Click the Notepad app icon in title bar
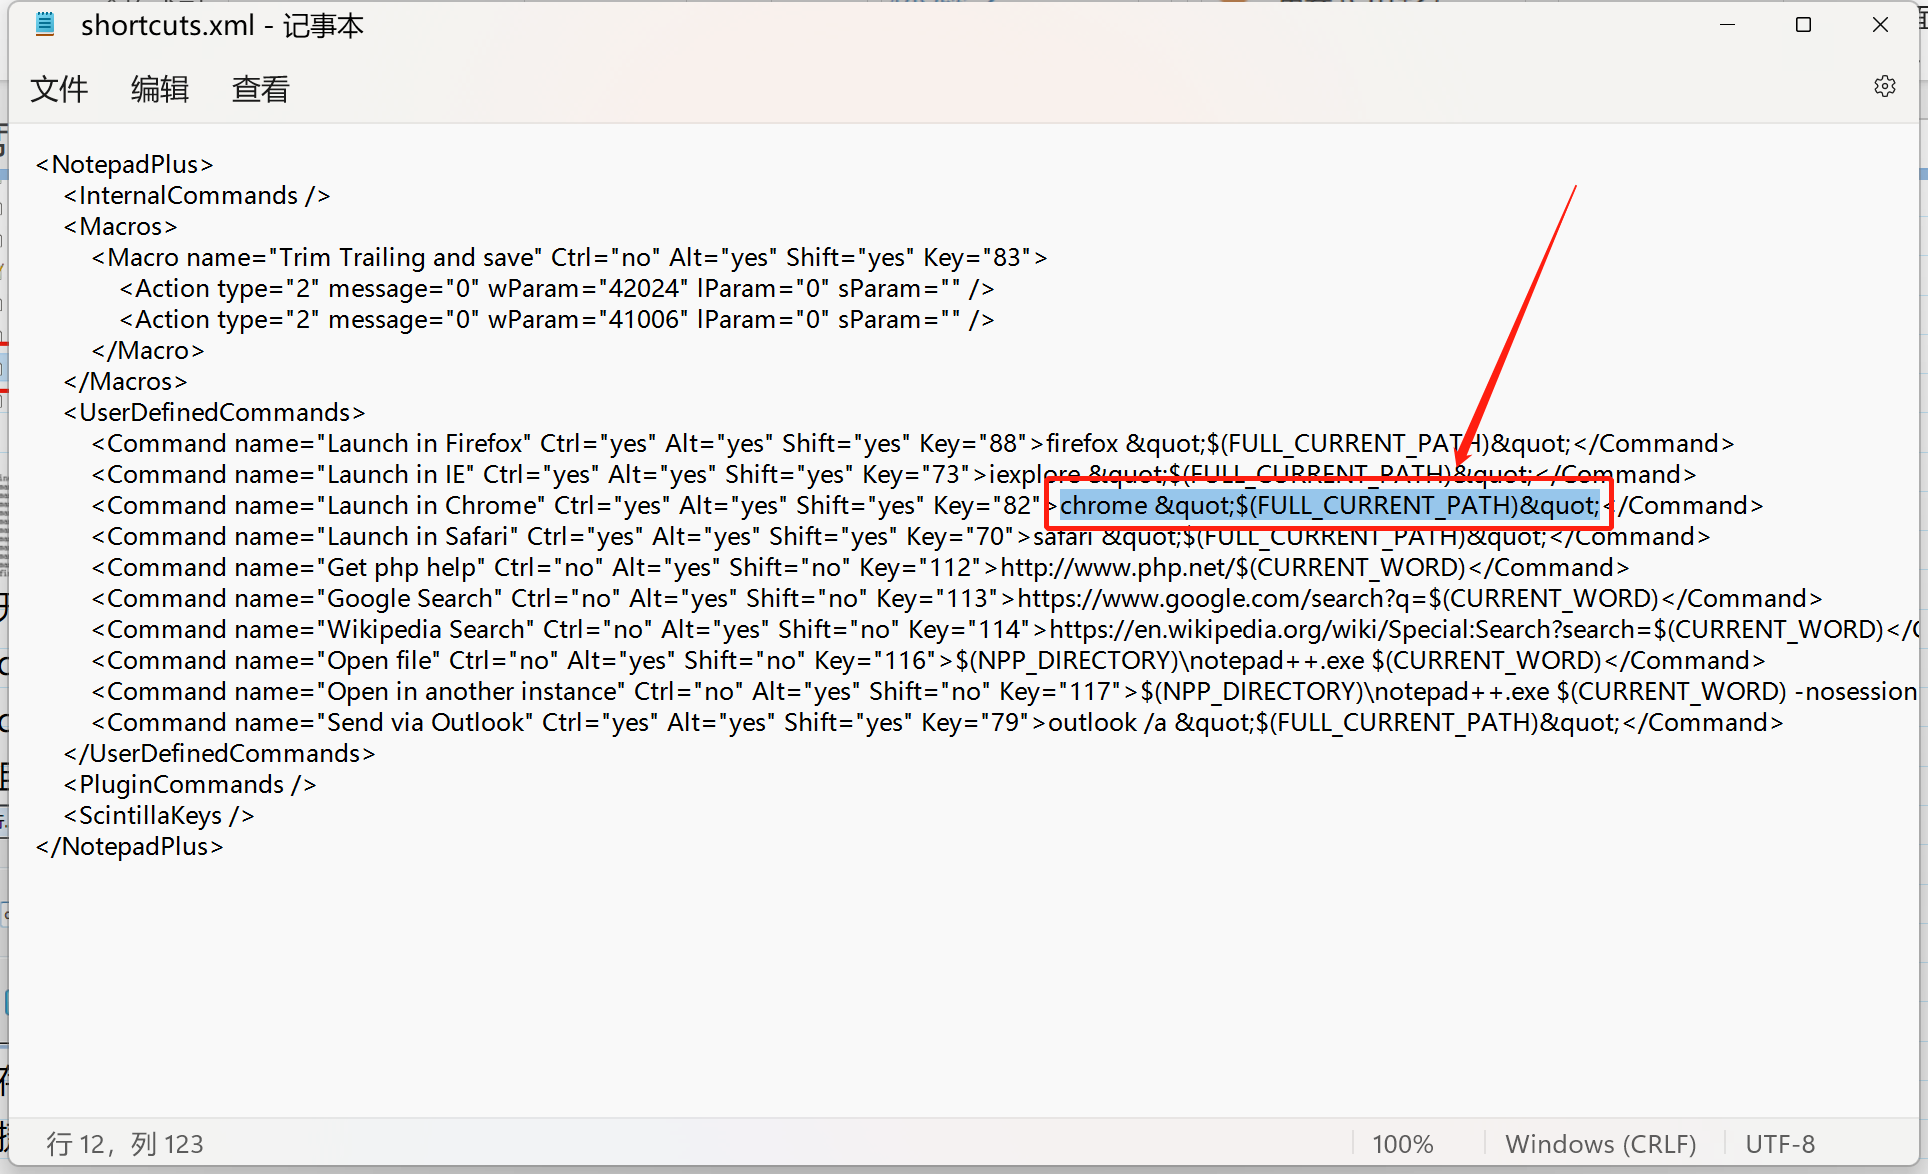Viewport: 1928px width, 1174px height. pyautogui.click(x=45, y=24)
